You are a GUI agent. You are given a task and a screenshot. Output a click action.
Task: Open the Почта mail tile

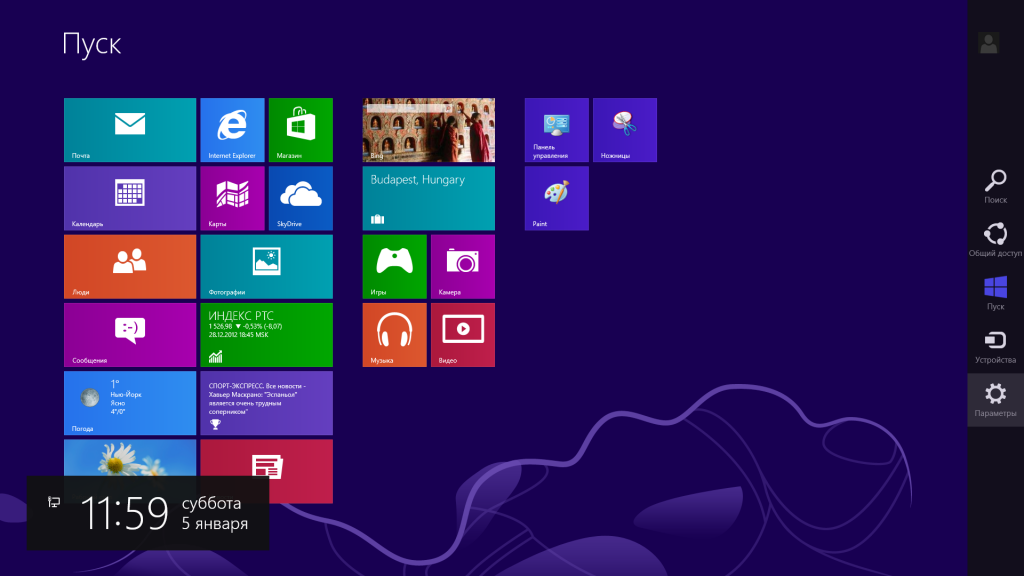(x=130, y=130)
